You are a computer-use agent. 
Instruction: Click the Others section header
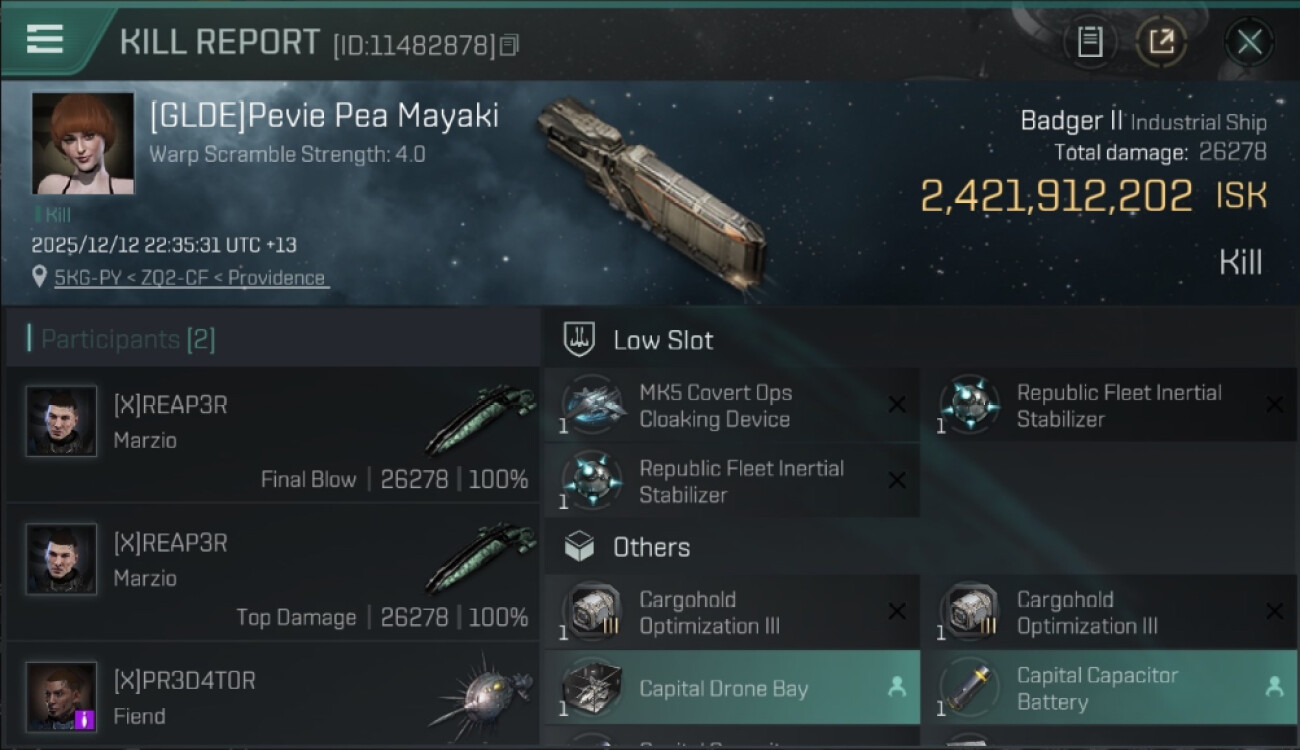(x=651, y=547)
